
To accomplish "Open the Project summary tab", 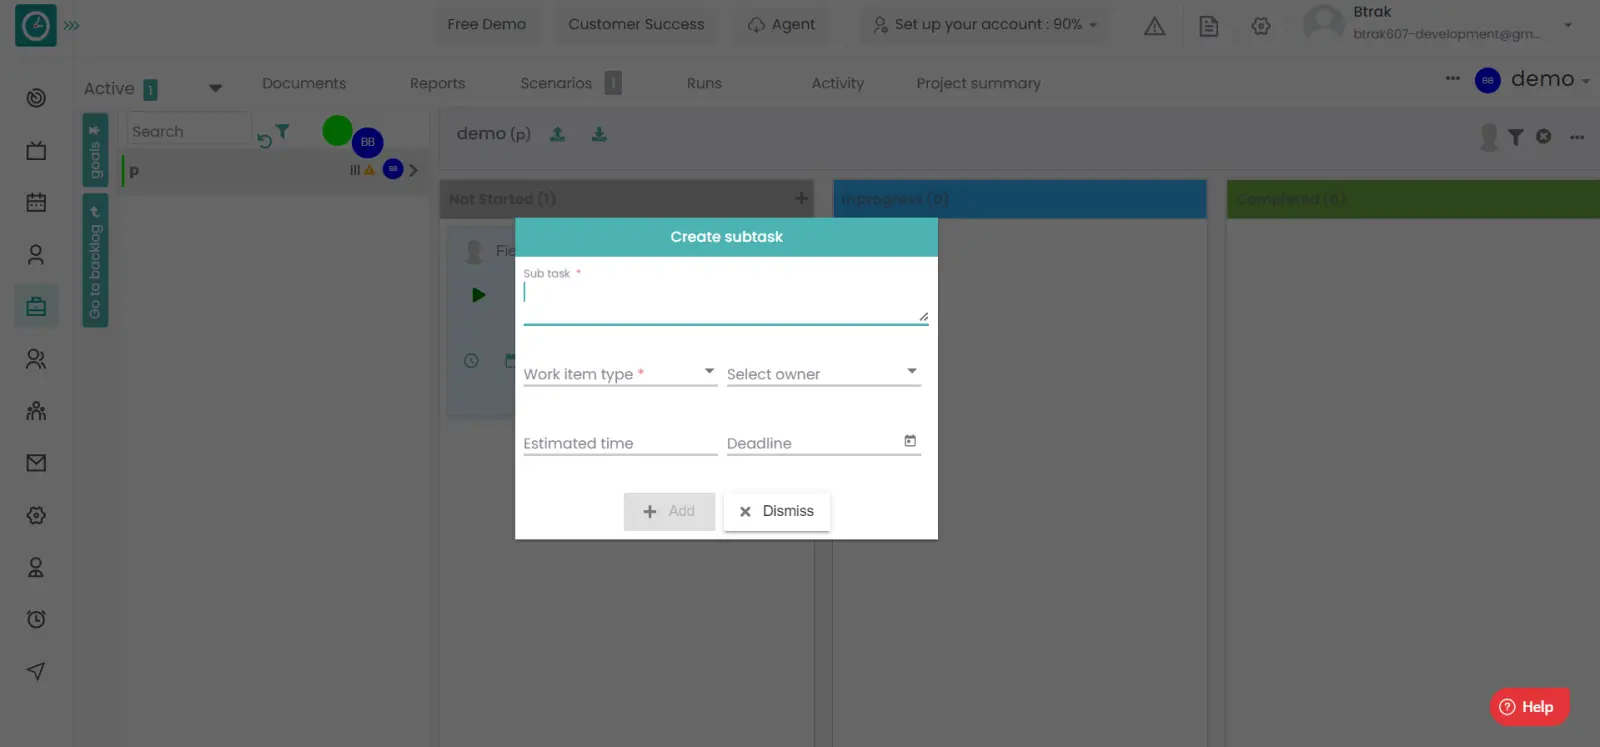I will click(x=978, y=83).
